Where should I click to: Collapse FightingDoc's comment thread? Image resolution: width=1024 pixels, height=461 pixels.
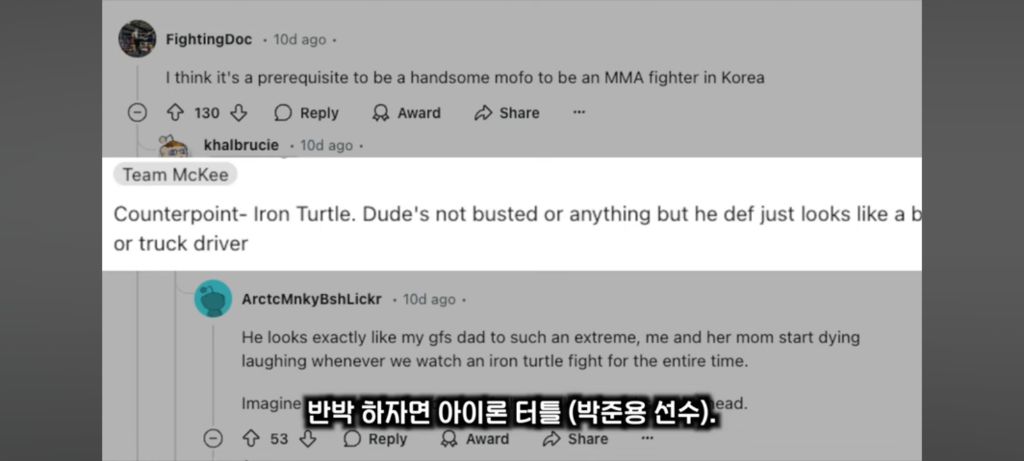click(x=138, y=113)
